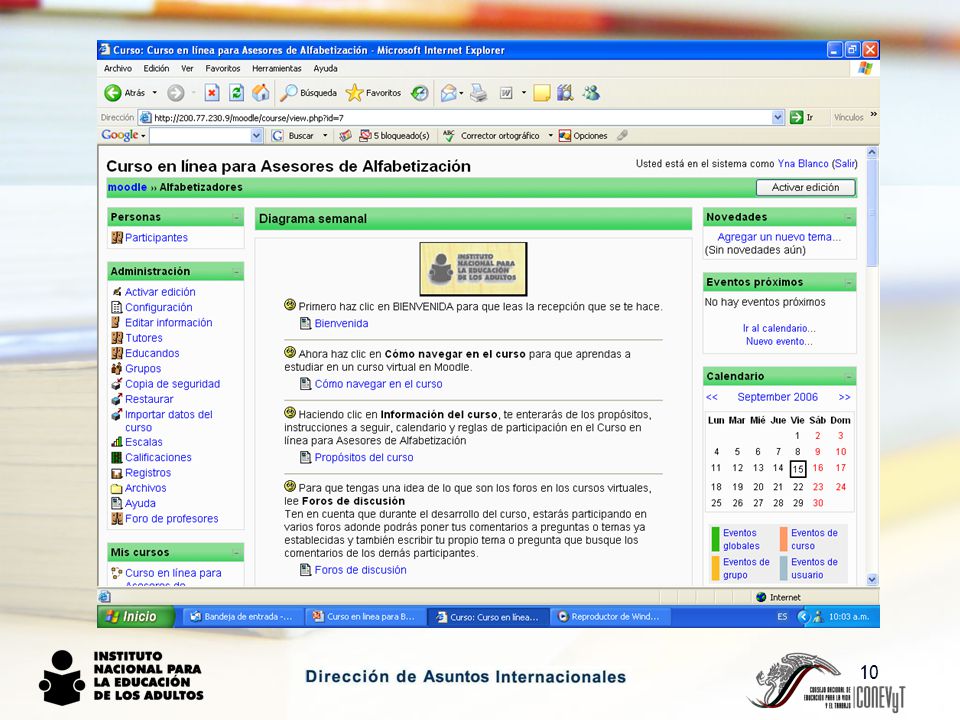Click the Archivos folder icon in Administración
The width and height of the screenshot is (960, 720).
(116, 488)
